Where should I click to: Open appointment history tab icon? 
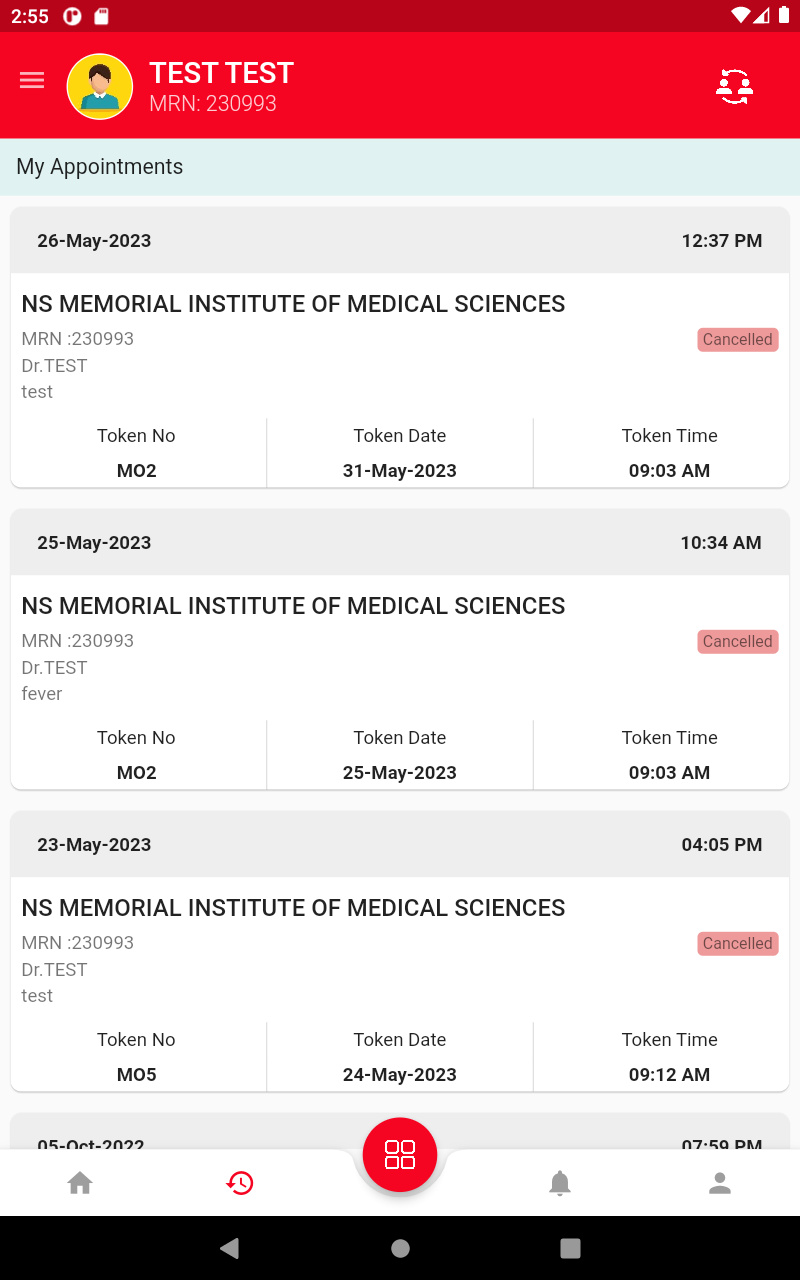[240, 1183]
